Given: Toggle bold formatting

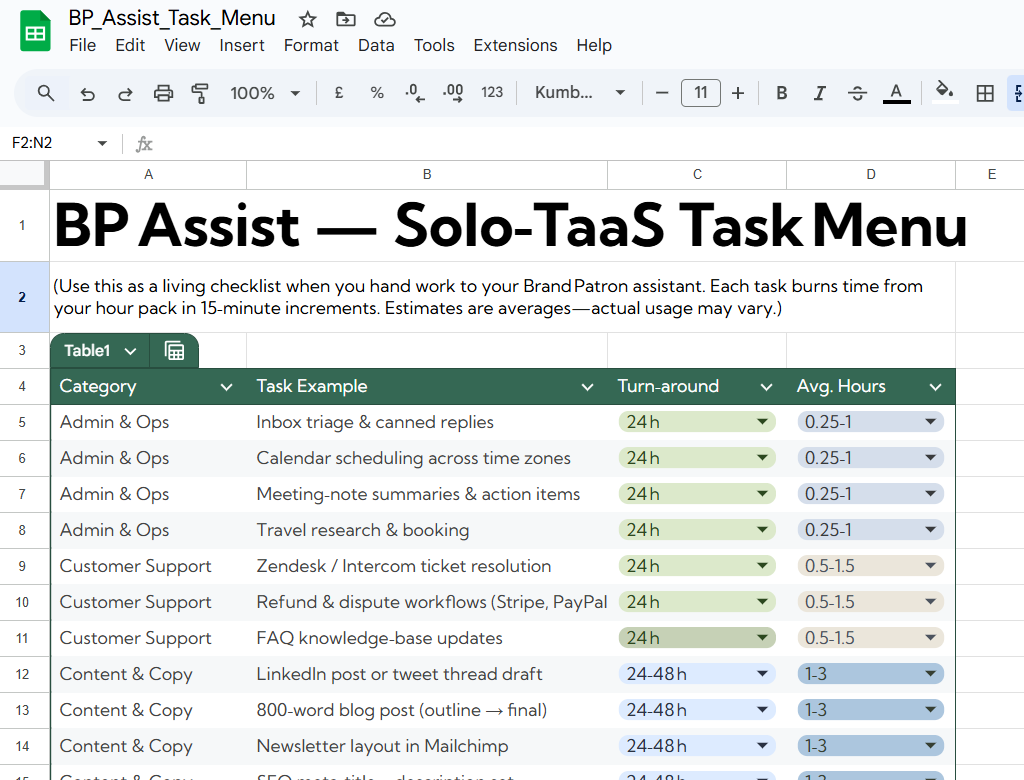Looking at the screenshot, I should pos(782,93).
